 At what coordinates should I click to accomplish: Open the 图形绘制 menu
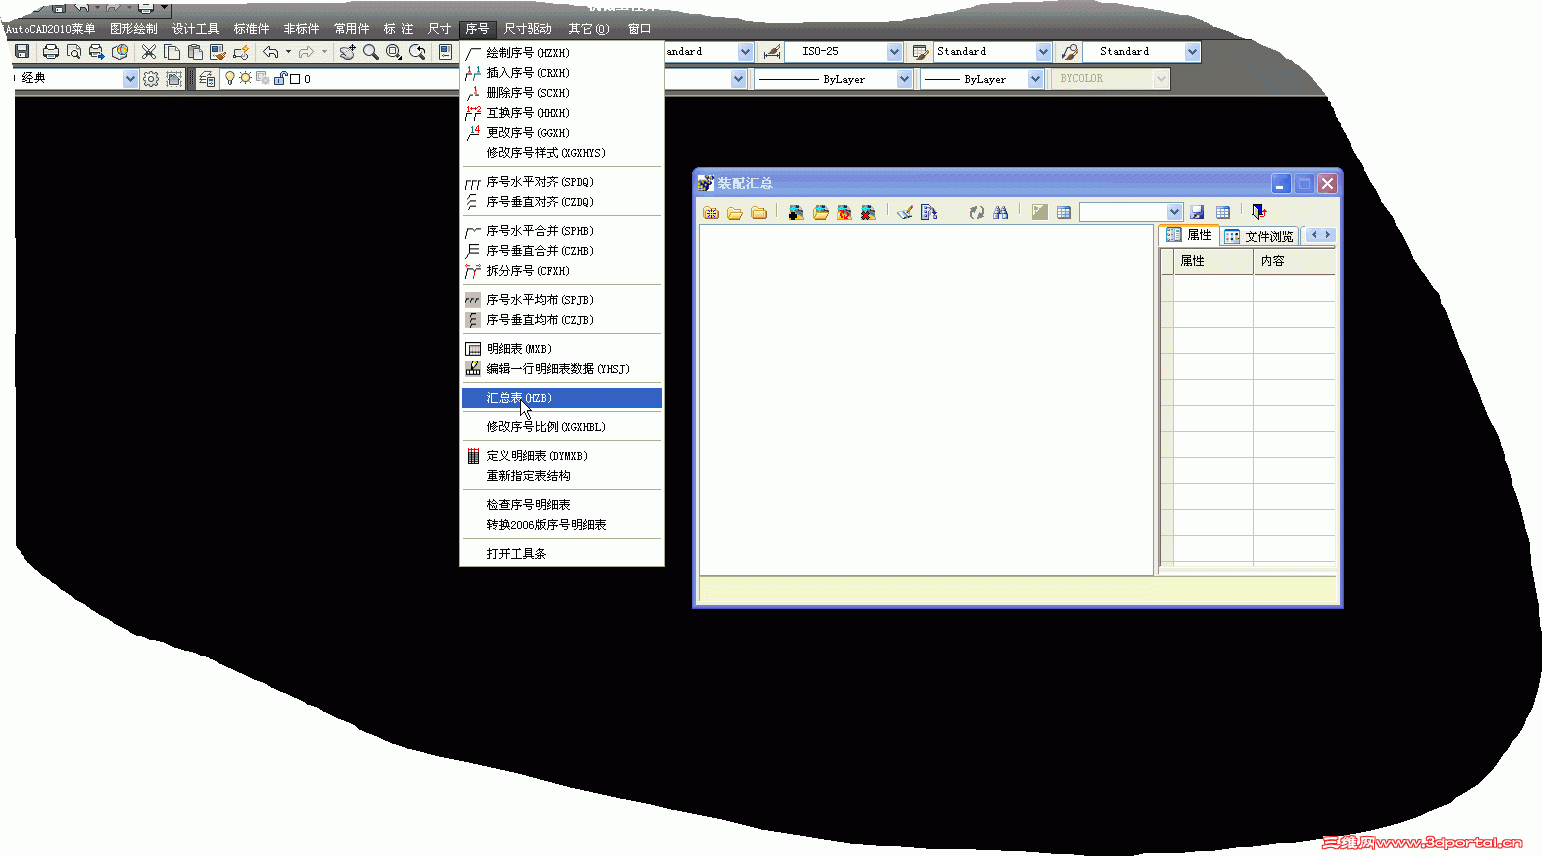134,29
